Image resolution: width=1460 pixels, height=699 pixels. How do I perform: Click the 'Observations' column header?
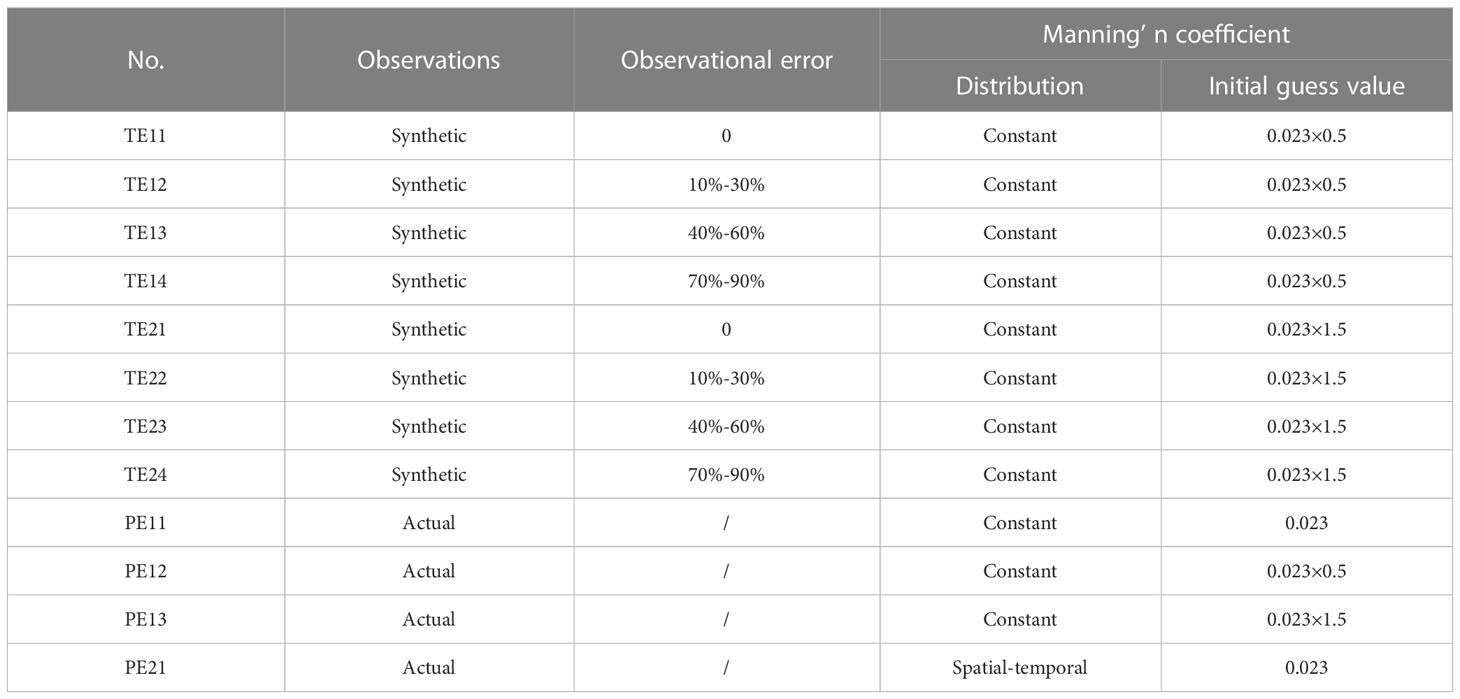(429, 60)
